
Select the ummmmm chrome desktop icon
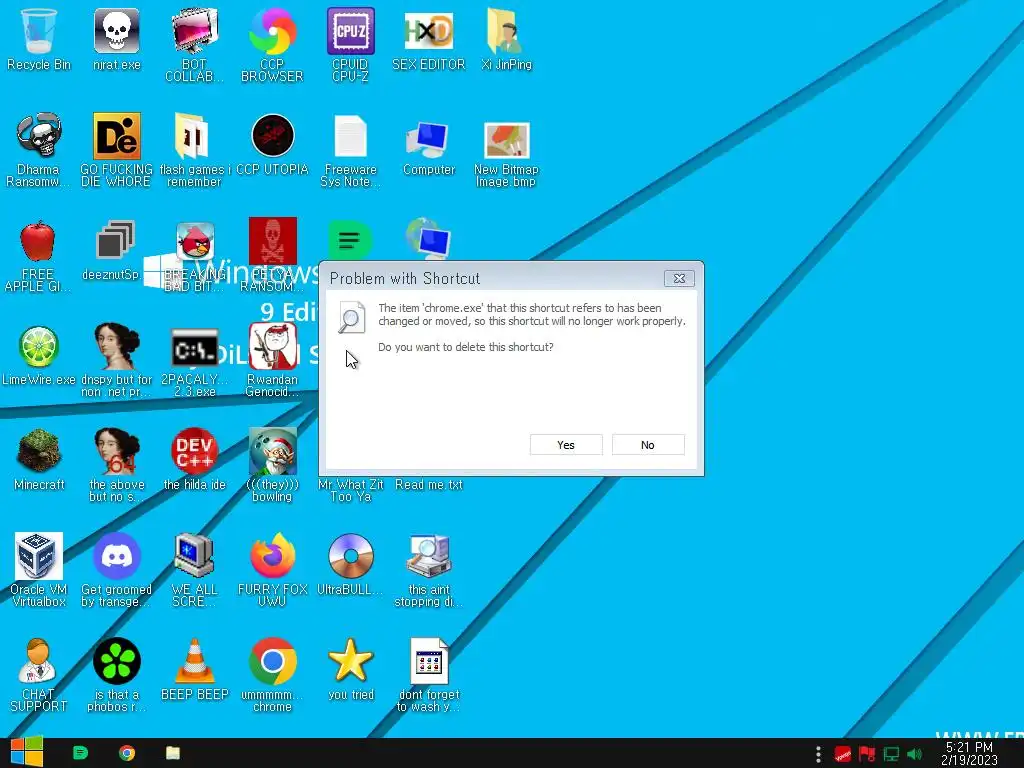tap(272, 661)
